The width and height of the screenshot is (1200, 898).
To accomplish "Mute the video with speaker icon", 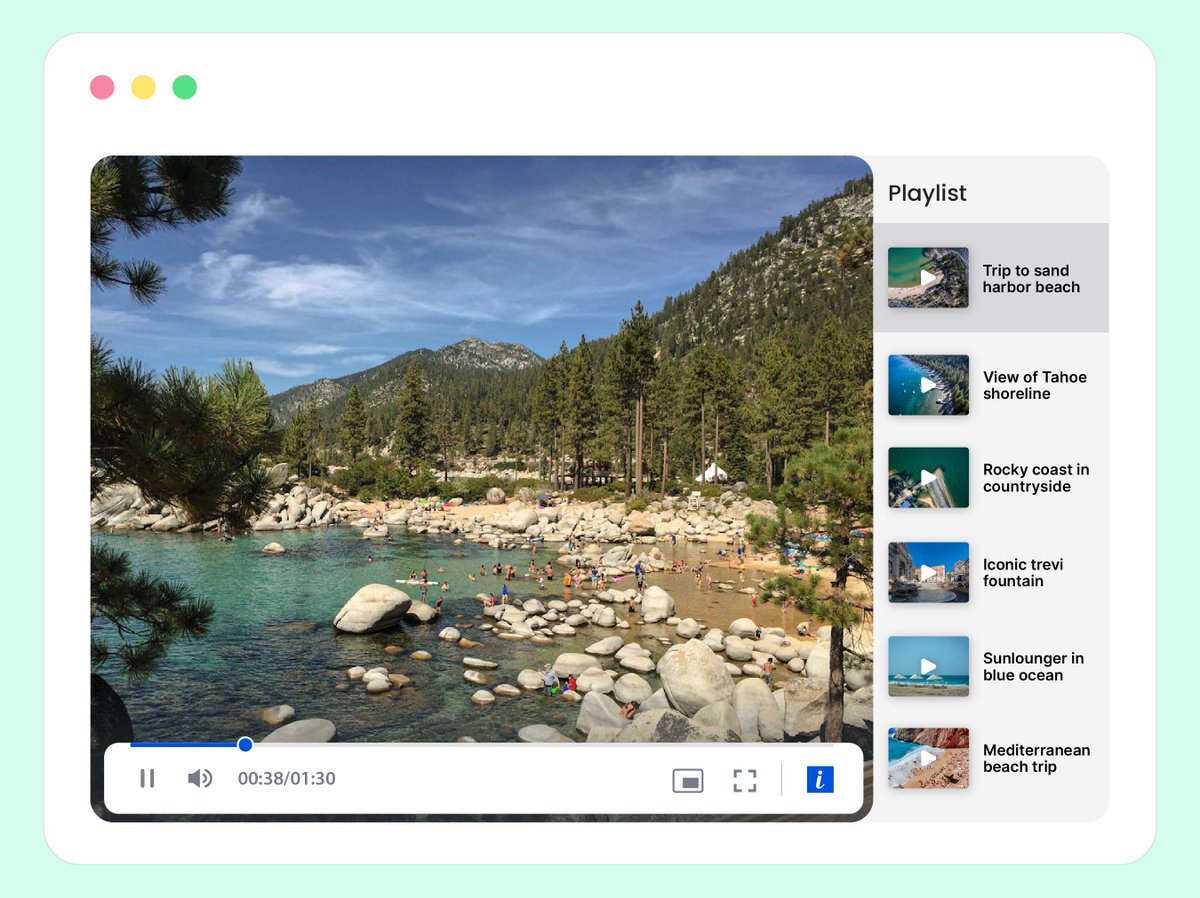I will click(x=200, y=778).
